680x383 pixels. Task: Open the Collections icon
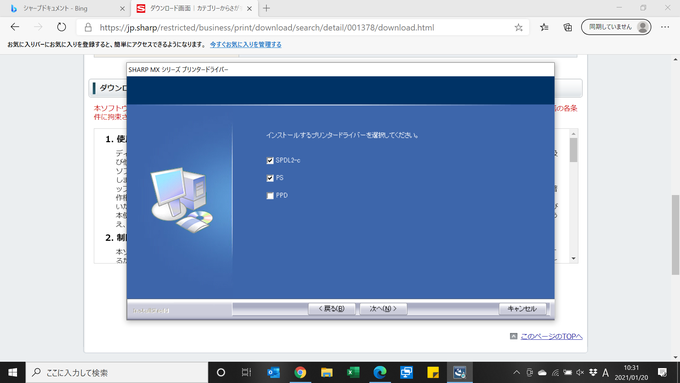coord(568,27)
